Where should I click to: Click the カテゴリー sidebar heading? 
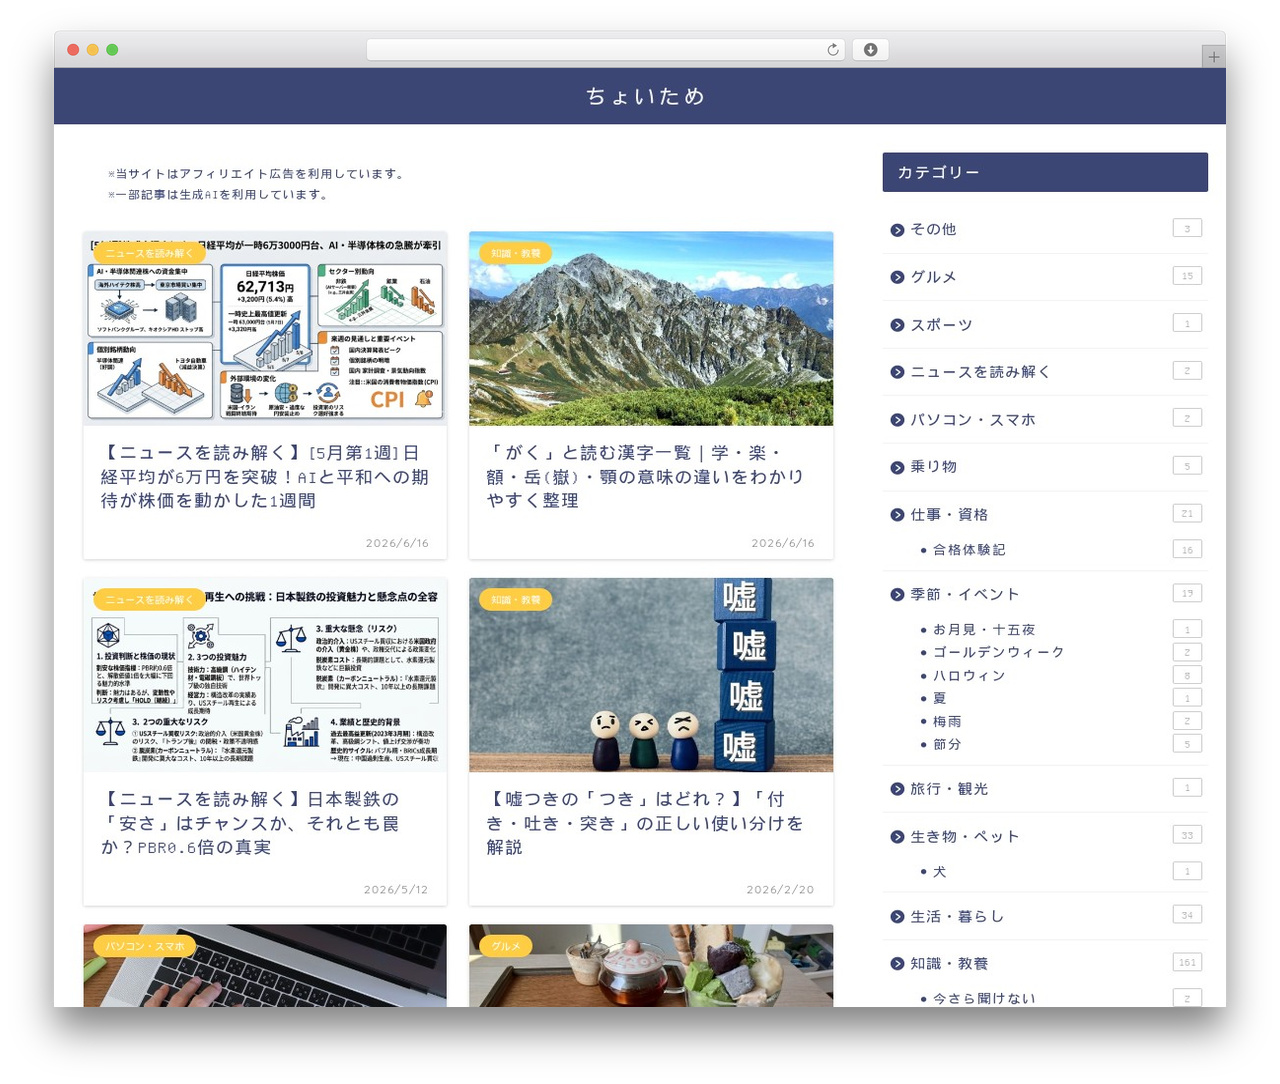(x=1045, y=172)
